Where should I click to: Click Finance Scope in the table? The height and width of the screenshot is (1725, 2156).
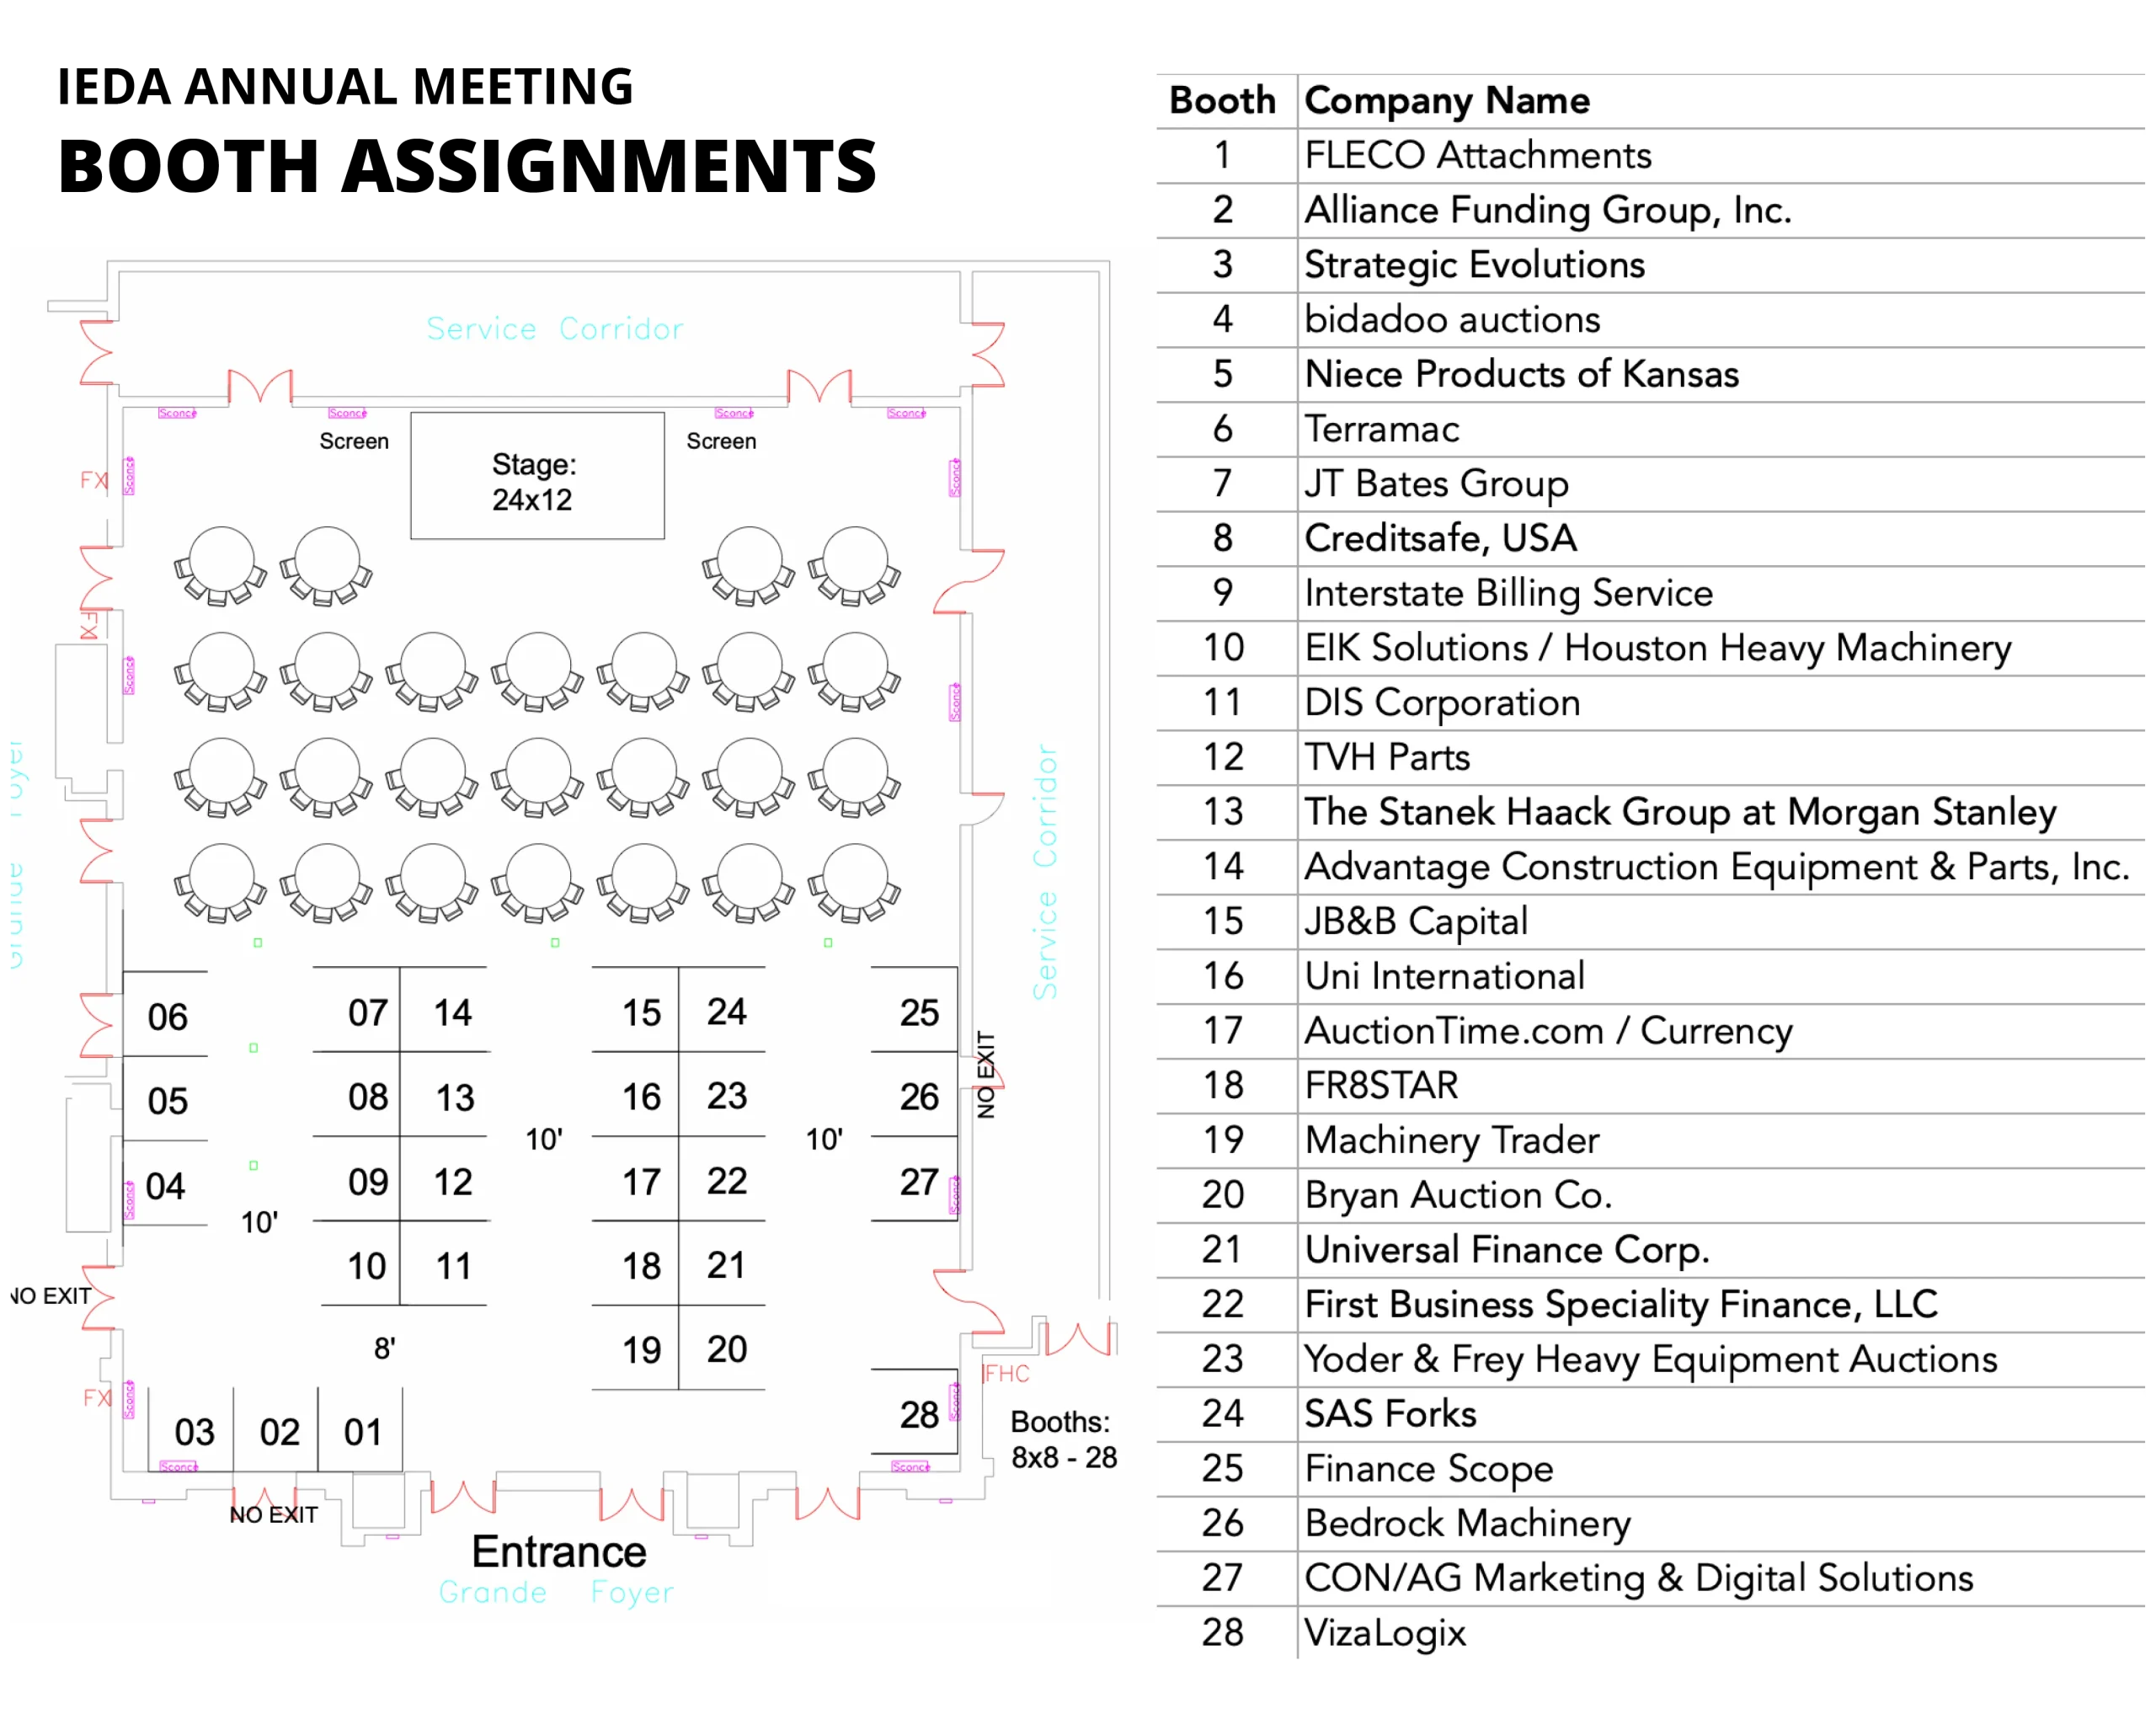(x=1429, y=1469)
